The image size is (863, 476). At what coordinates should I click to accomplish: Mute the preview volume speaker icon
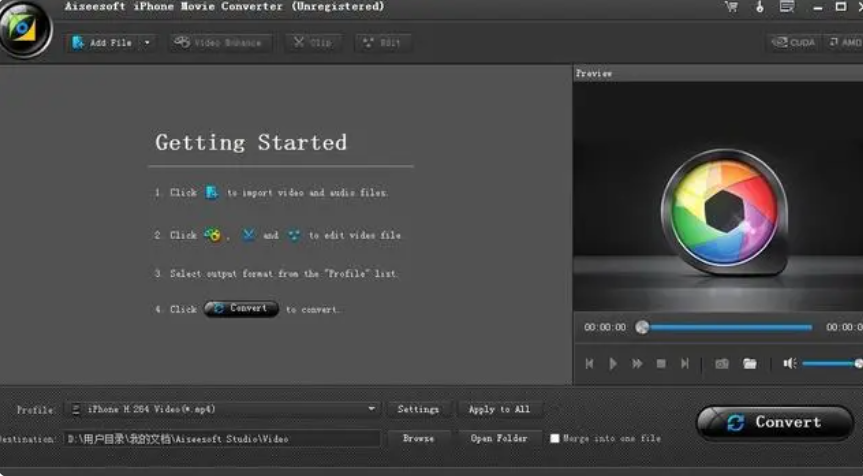[789, 363]
